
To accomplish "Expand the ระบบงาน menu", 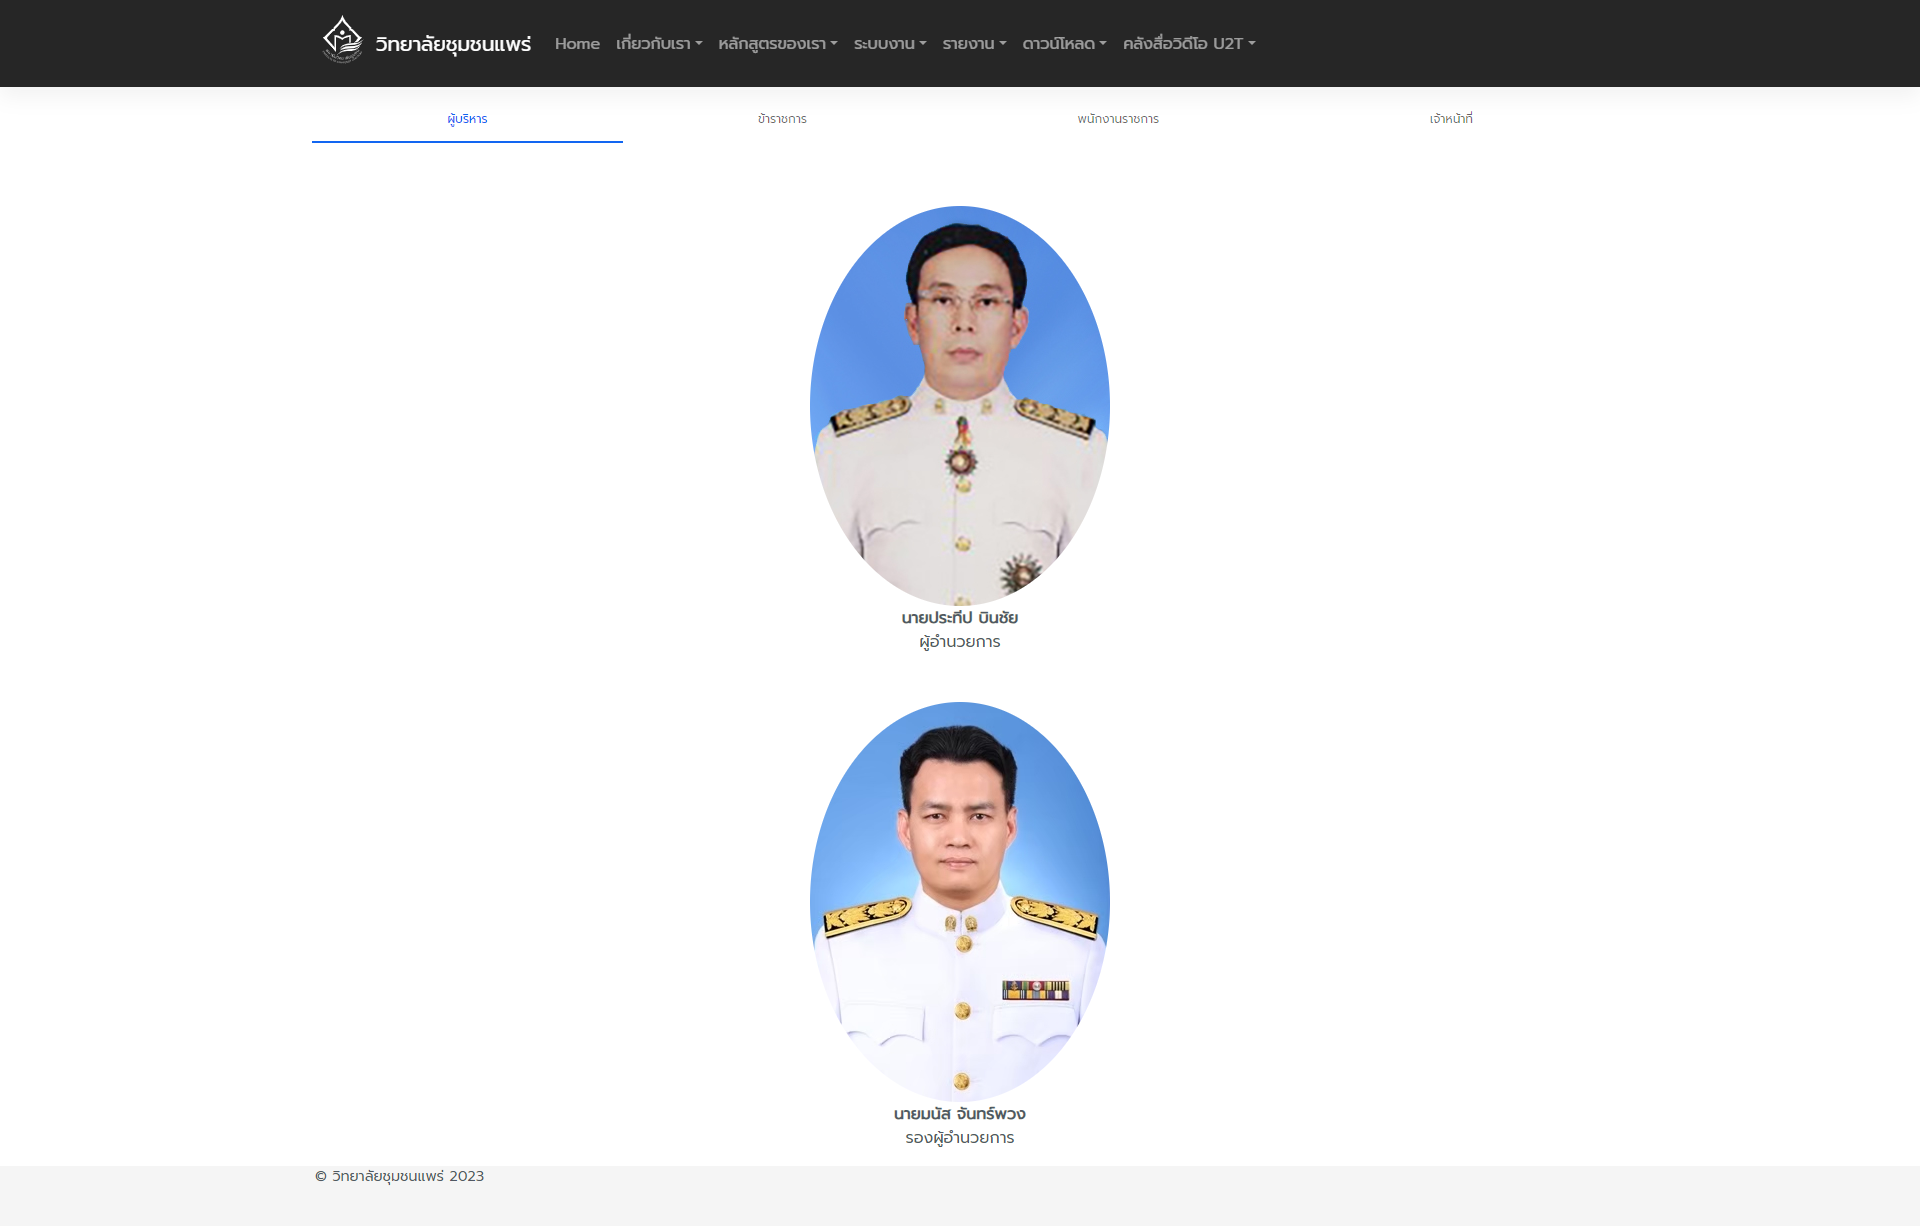I will click(x=890, y=44).
